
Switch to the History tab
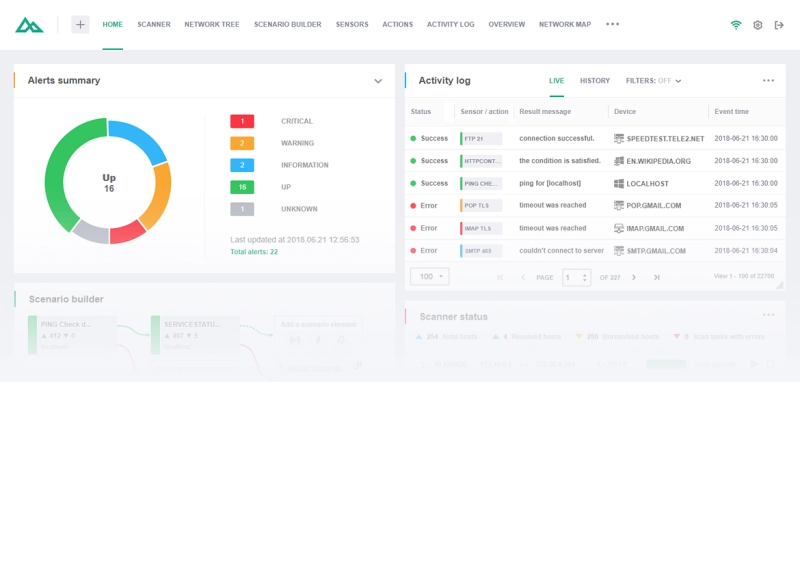[595, 81]
